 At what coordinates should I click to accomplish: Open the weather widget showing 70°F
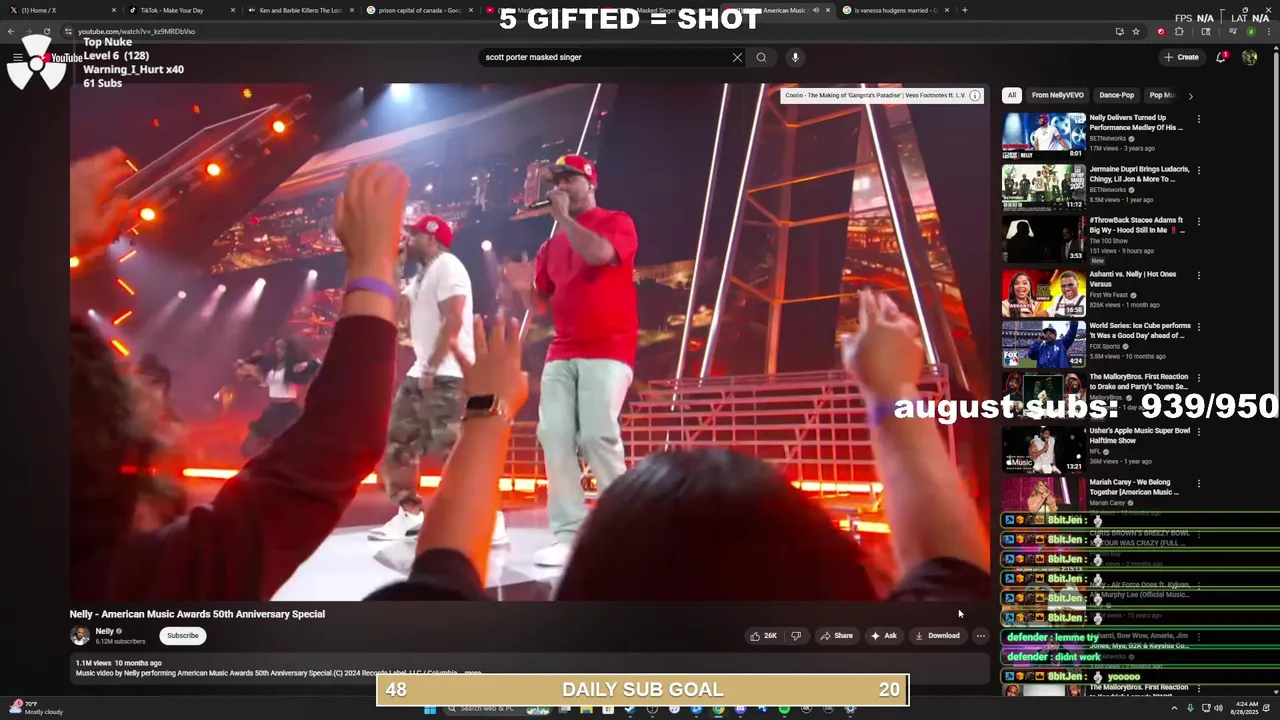pos(38,708)
